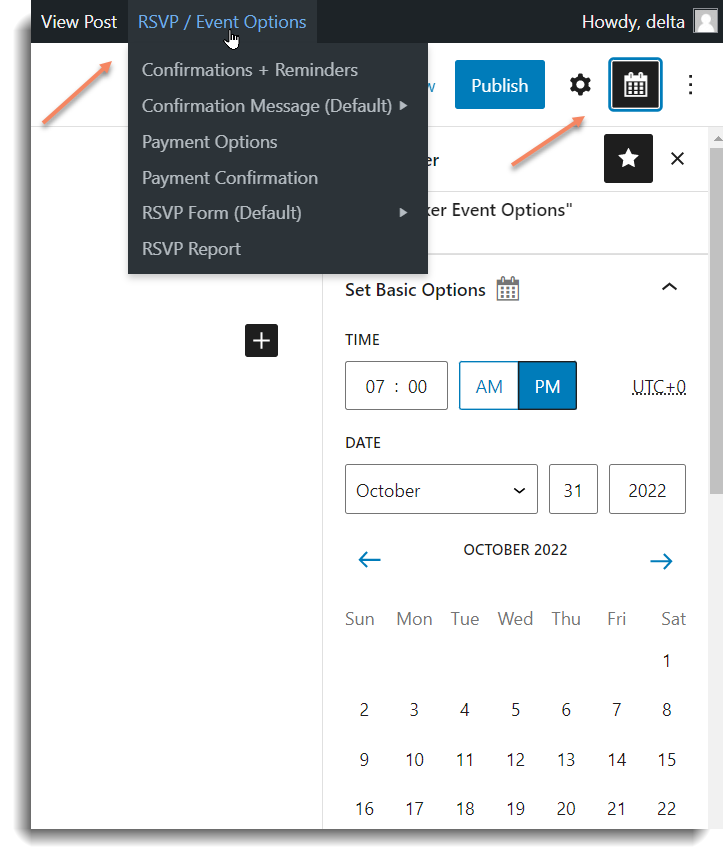Select AM for the event time
The width and height of the screenshot is (723, 860).
(489, 386)
